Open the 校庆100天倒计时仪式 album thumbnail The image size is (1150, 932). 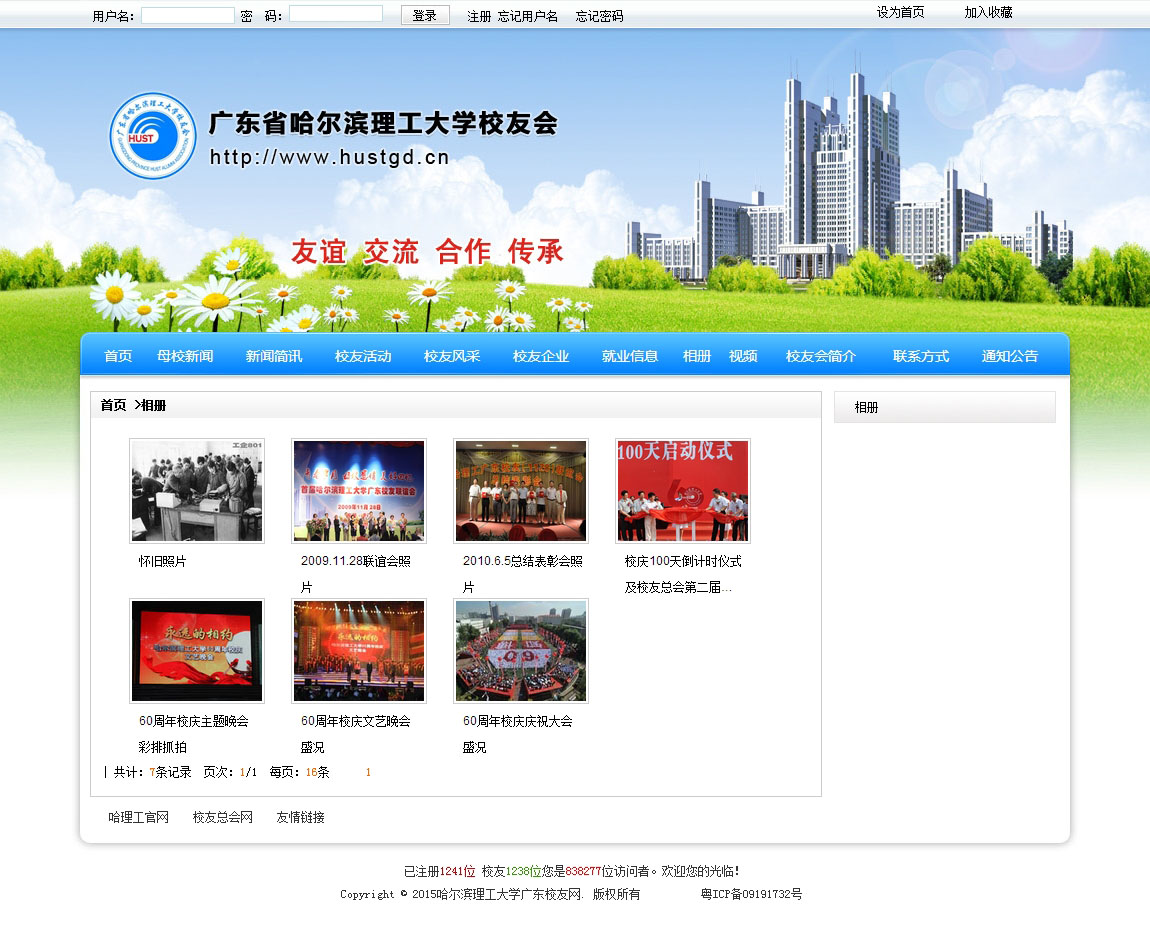click(x=683, y=491)
